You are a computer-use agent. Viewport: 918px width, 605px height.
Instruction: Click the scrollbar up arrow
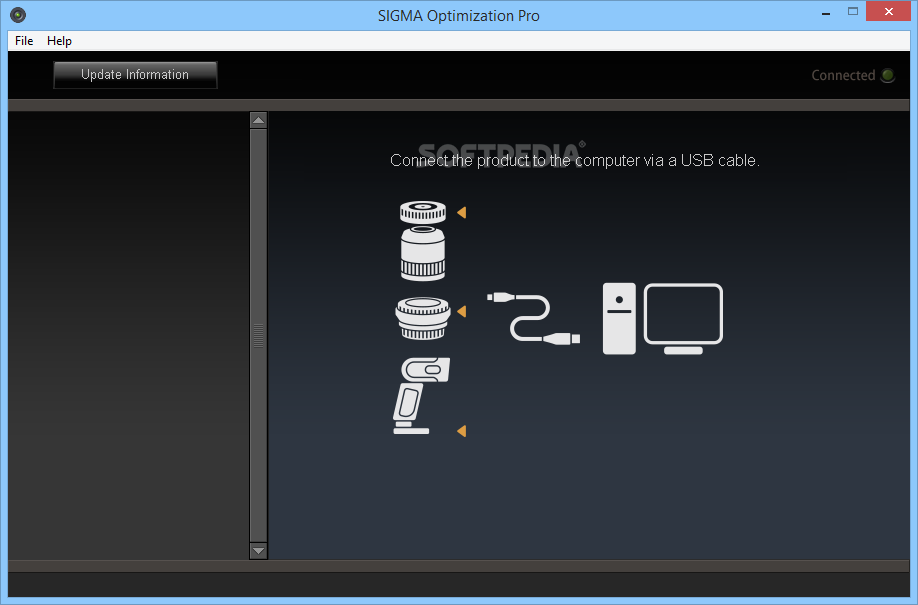[x=258, y=121]
